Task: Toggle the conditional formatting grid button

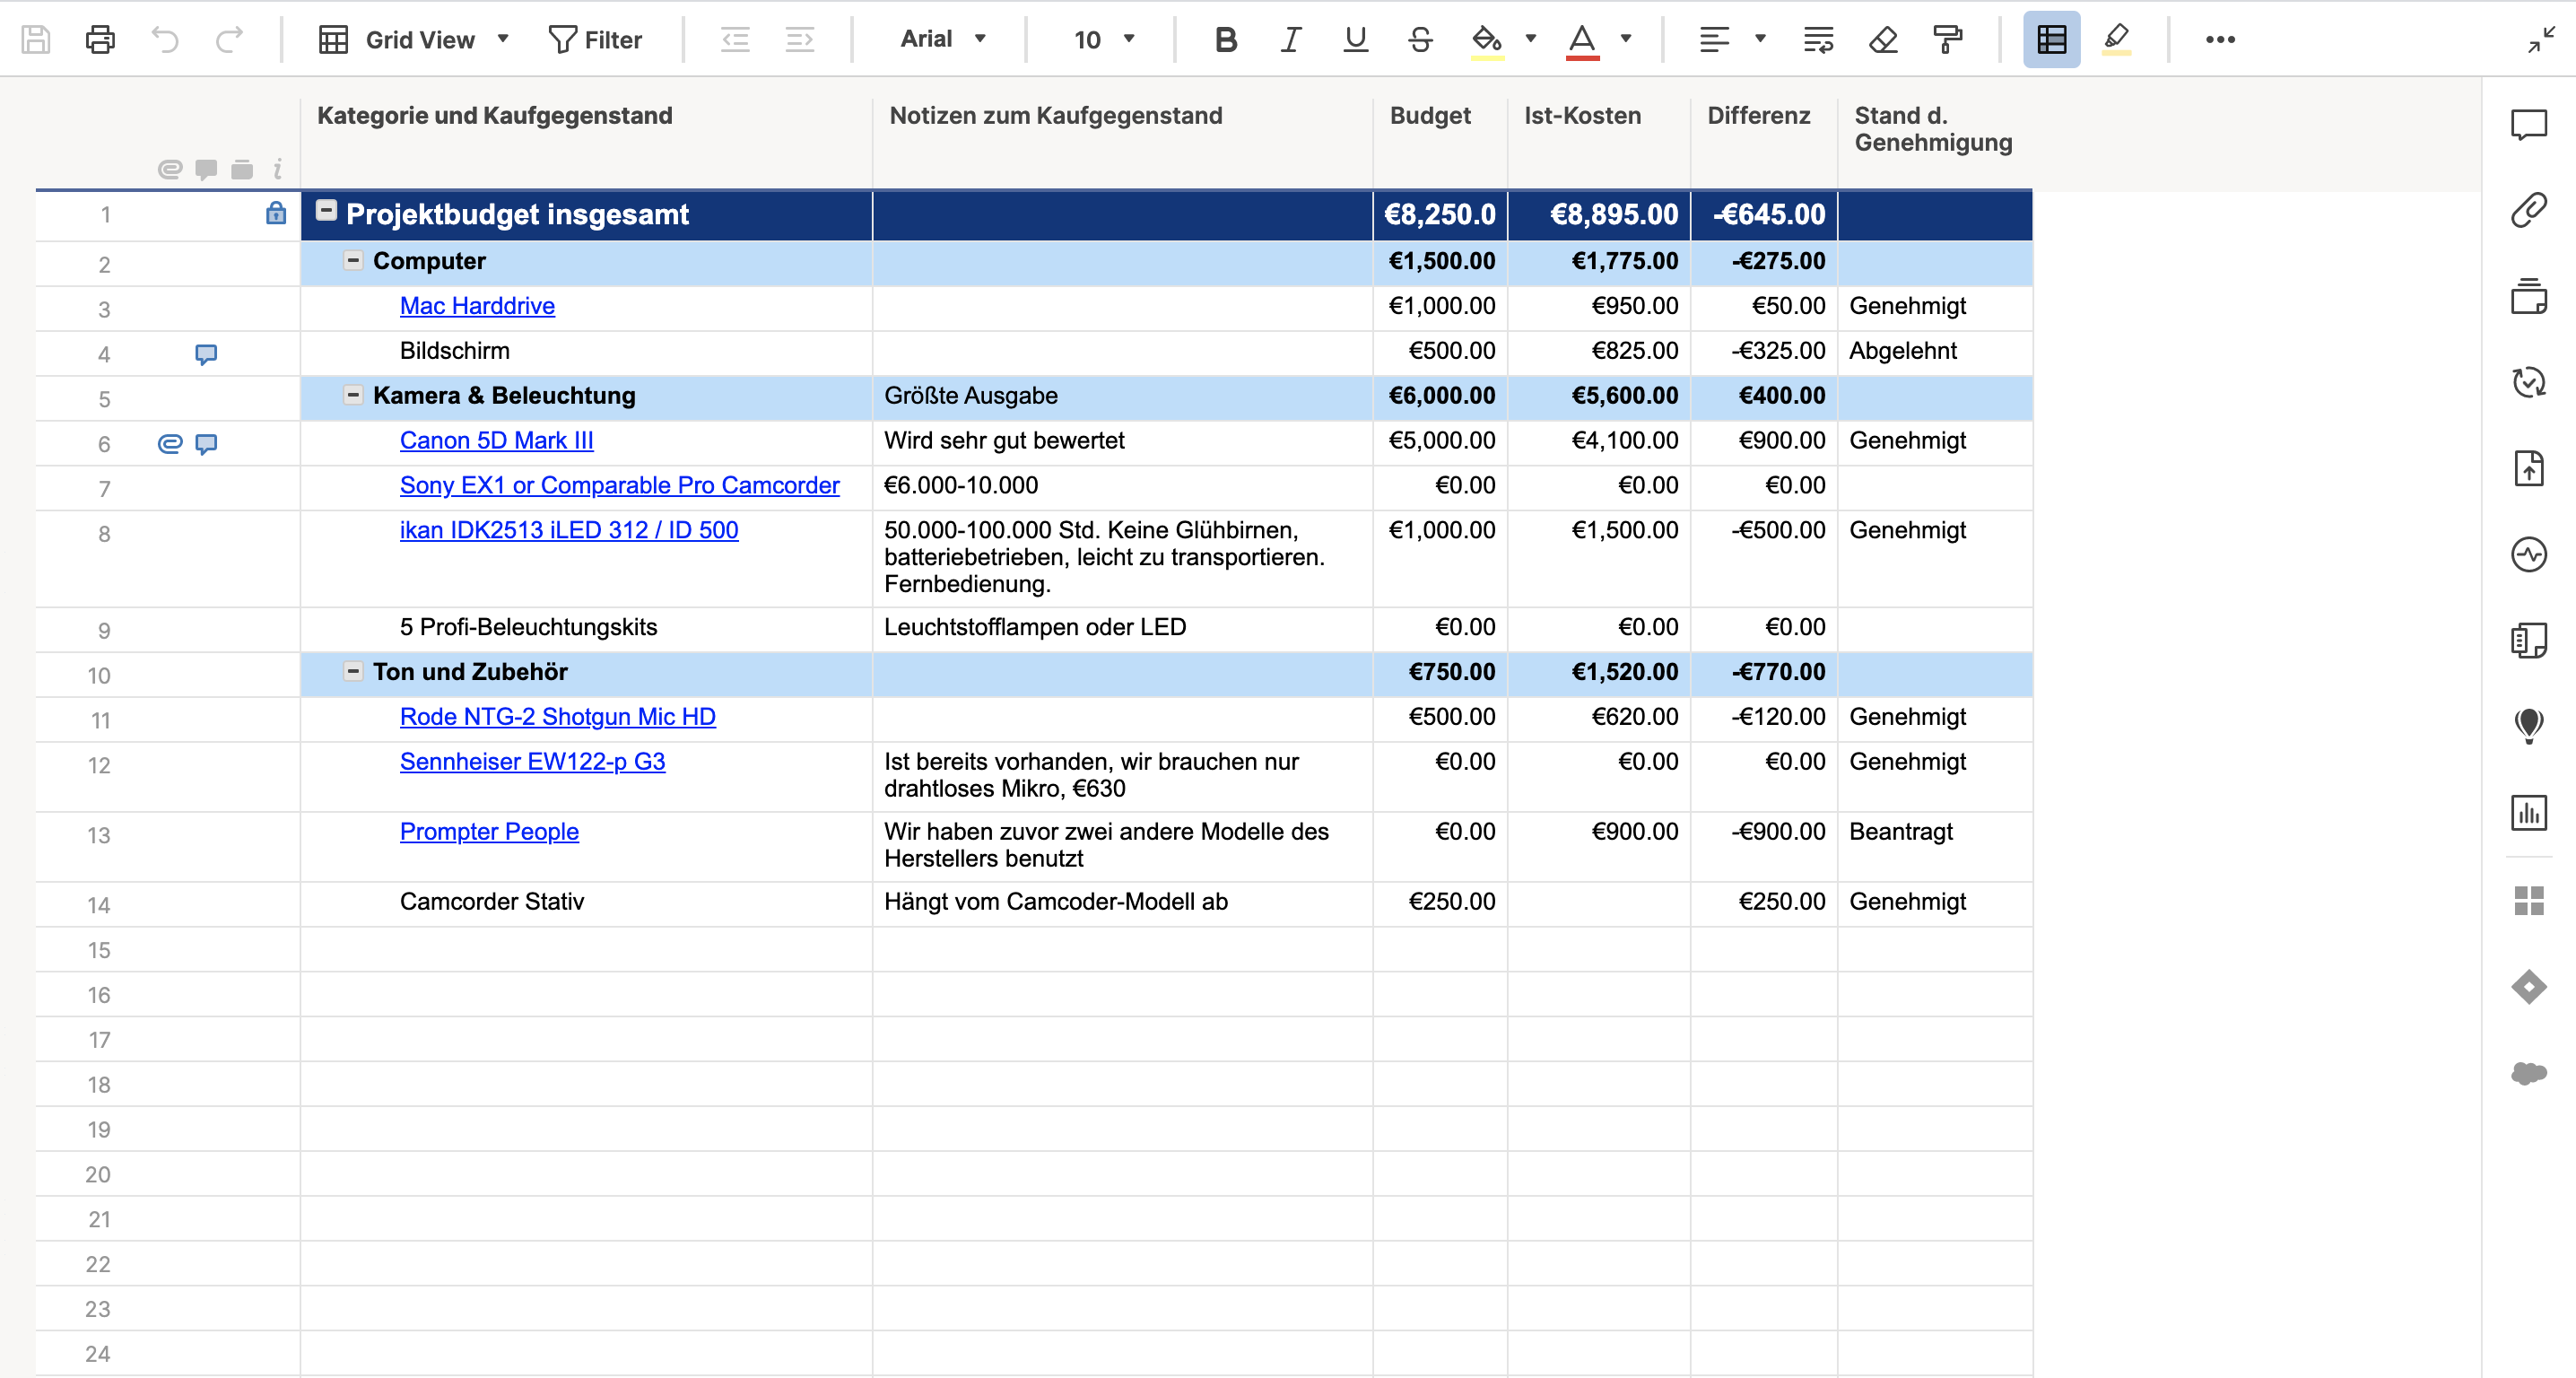Action: (2052, 40)
